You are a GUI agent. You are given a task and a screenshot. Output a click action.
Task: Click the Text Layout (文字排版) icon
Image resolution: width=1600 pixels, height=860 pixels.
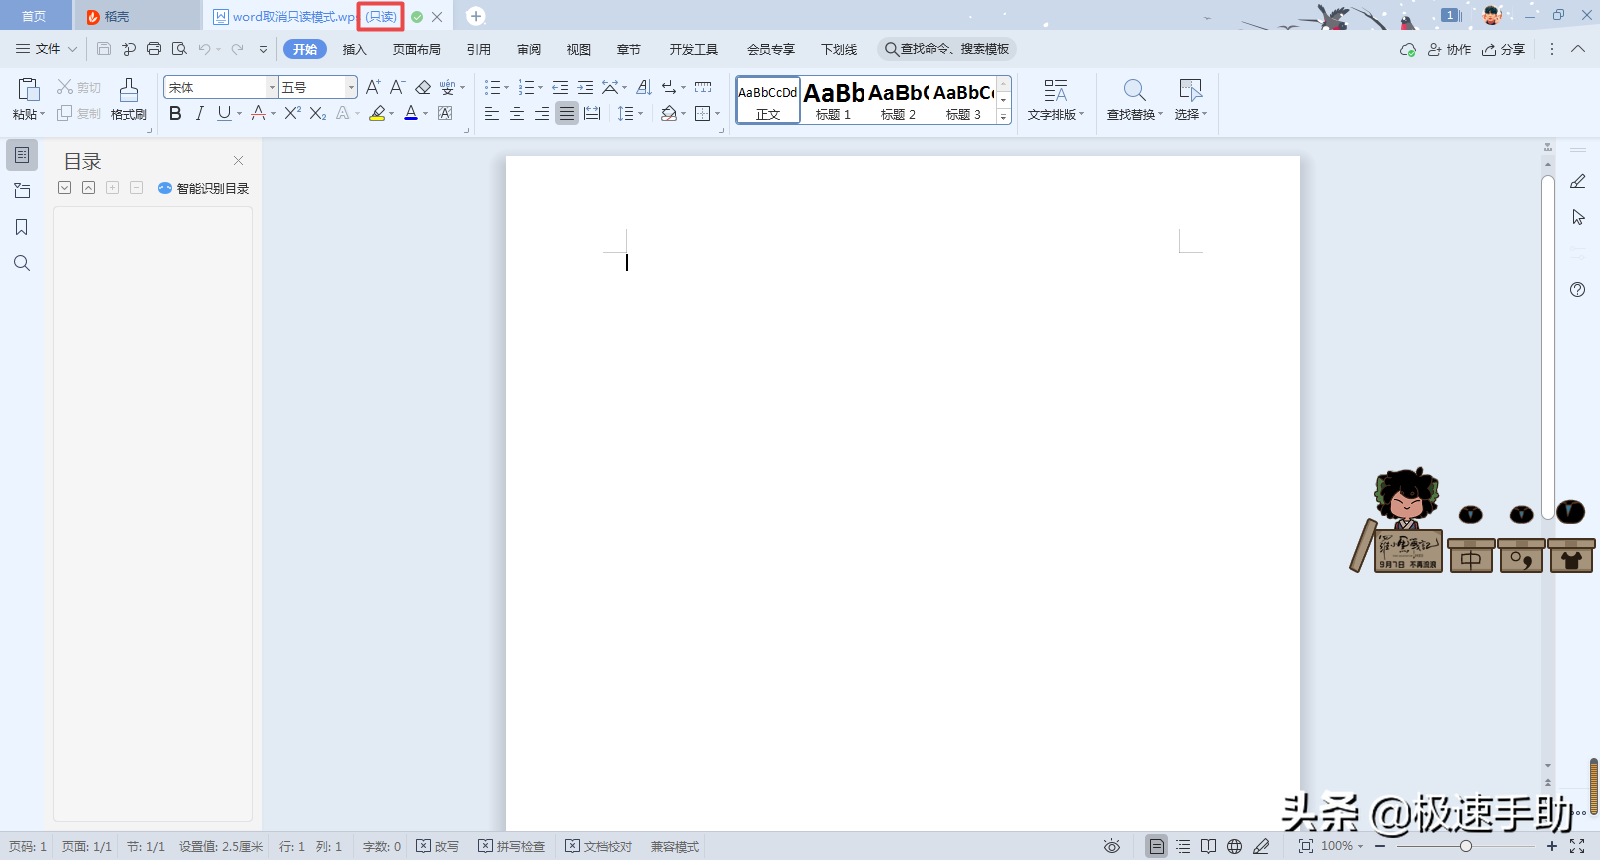click(x=1055, y=91)
